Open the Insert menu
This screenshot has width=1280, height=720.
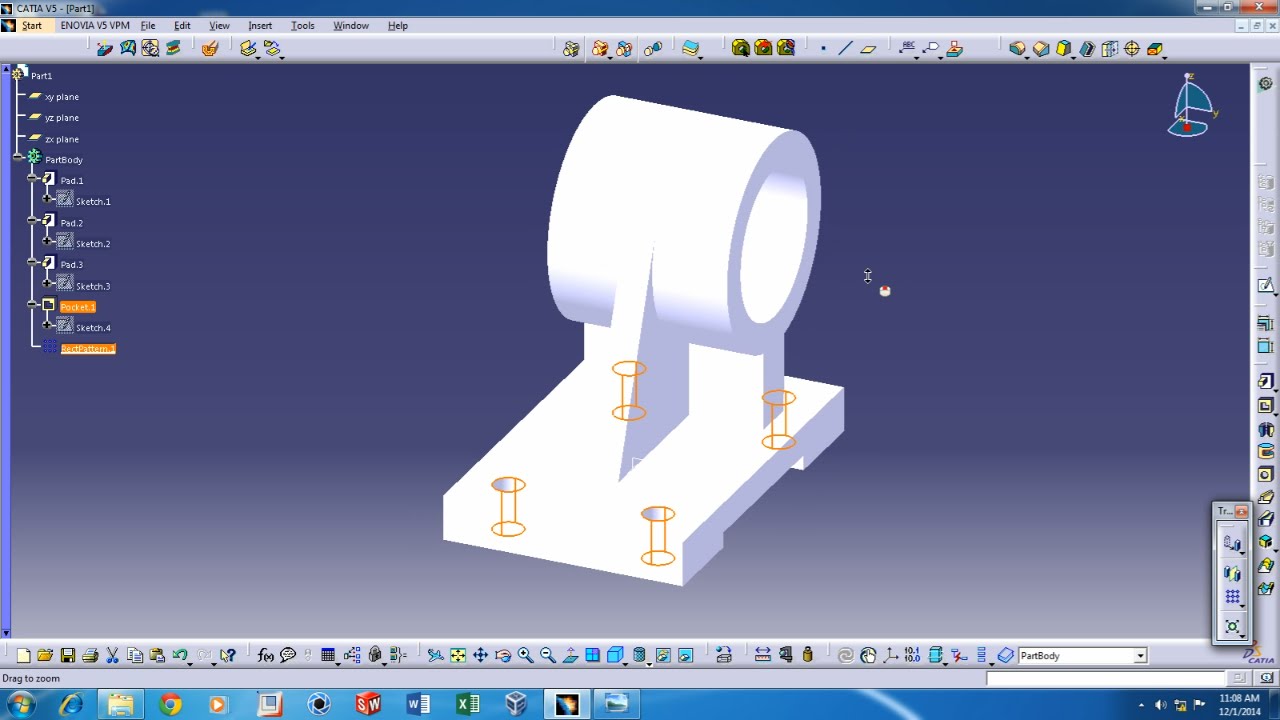[260, 25]
